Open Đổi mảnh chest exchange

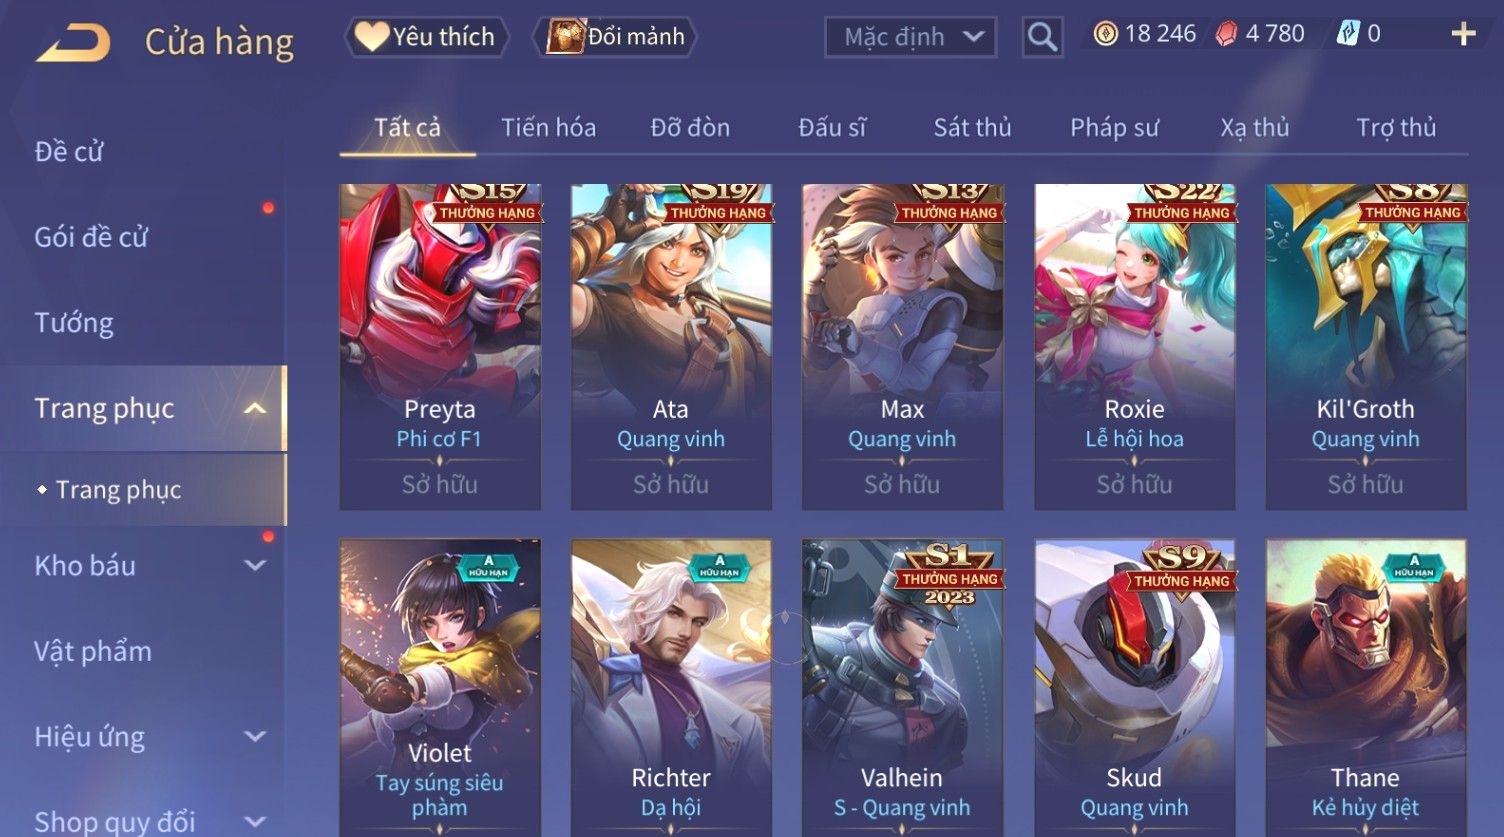[x=615, y=37]
